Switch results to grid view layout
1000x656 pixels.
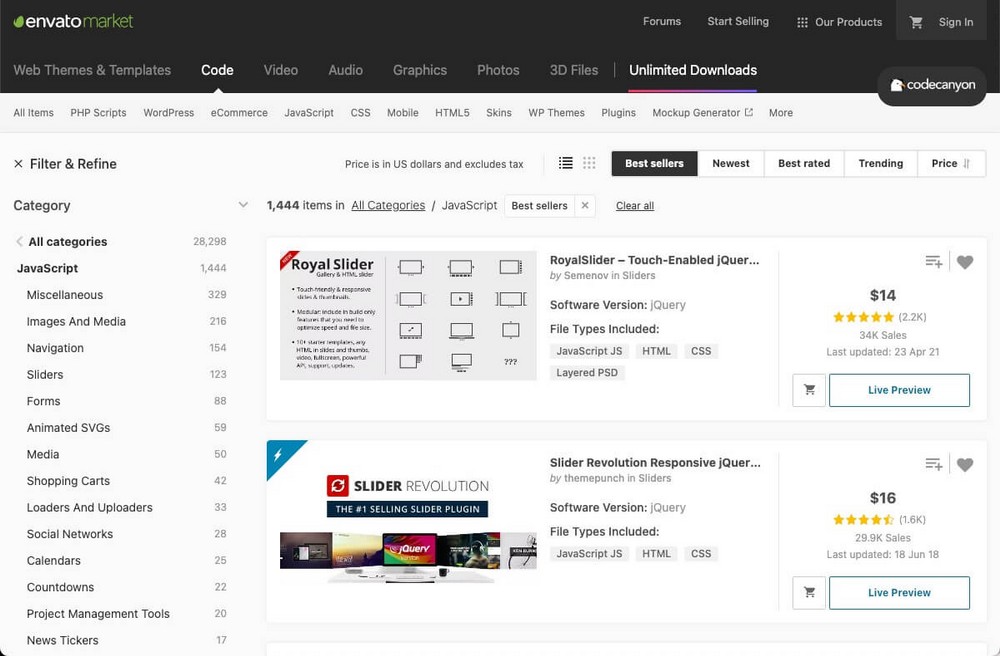[x=589, y=163]
